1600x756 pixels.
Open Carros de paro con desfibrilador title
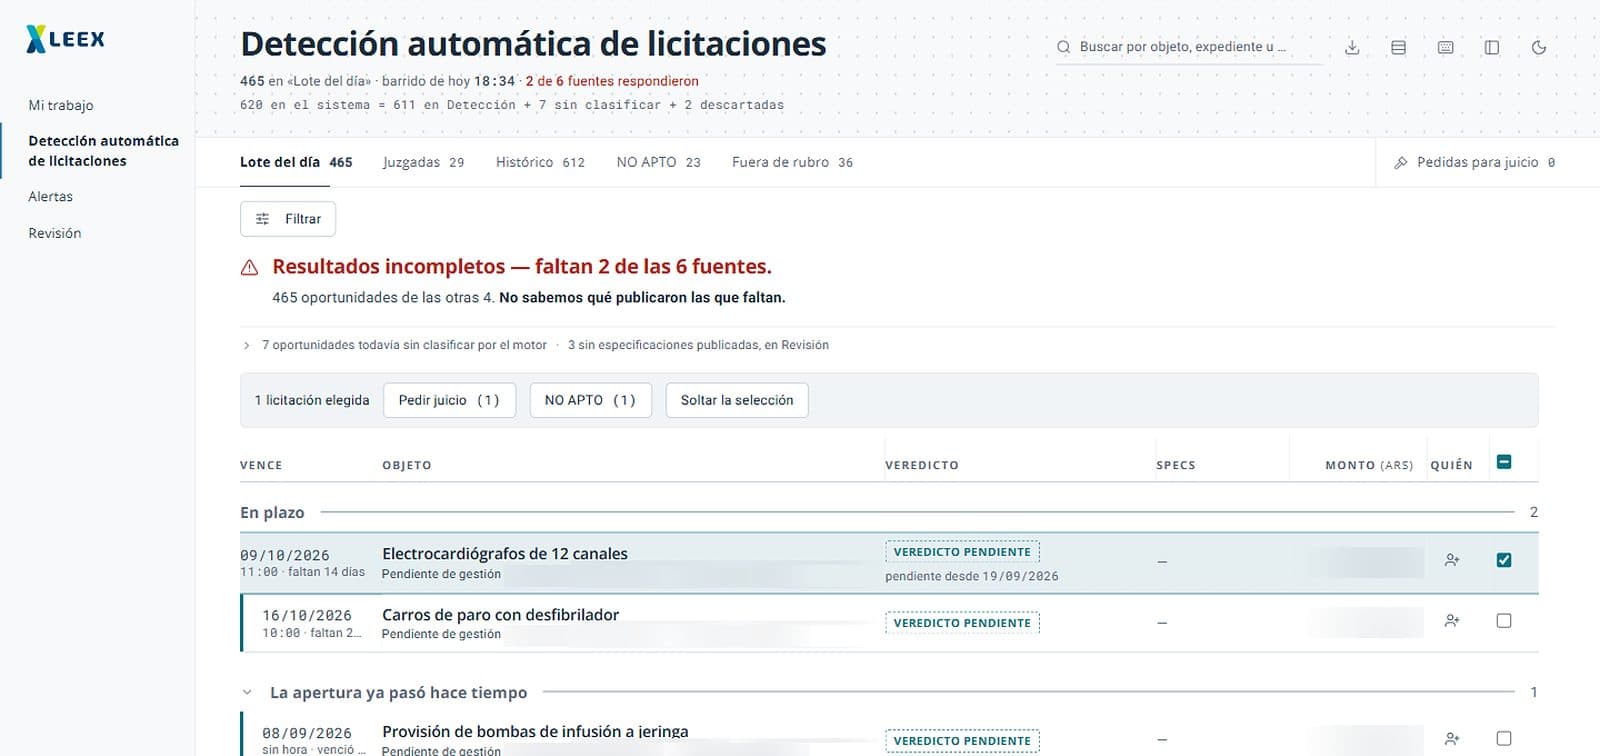(x=500, y=615)
